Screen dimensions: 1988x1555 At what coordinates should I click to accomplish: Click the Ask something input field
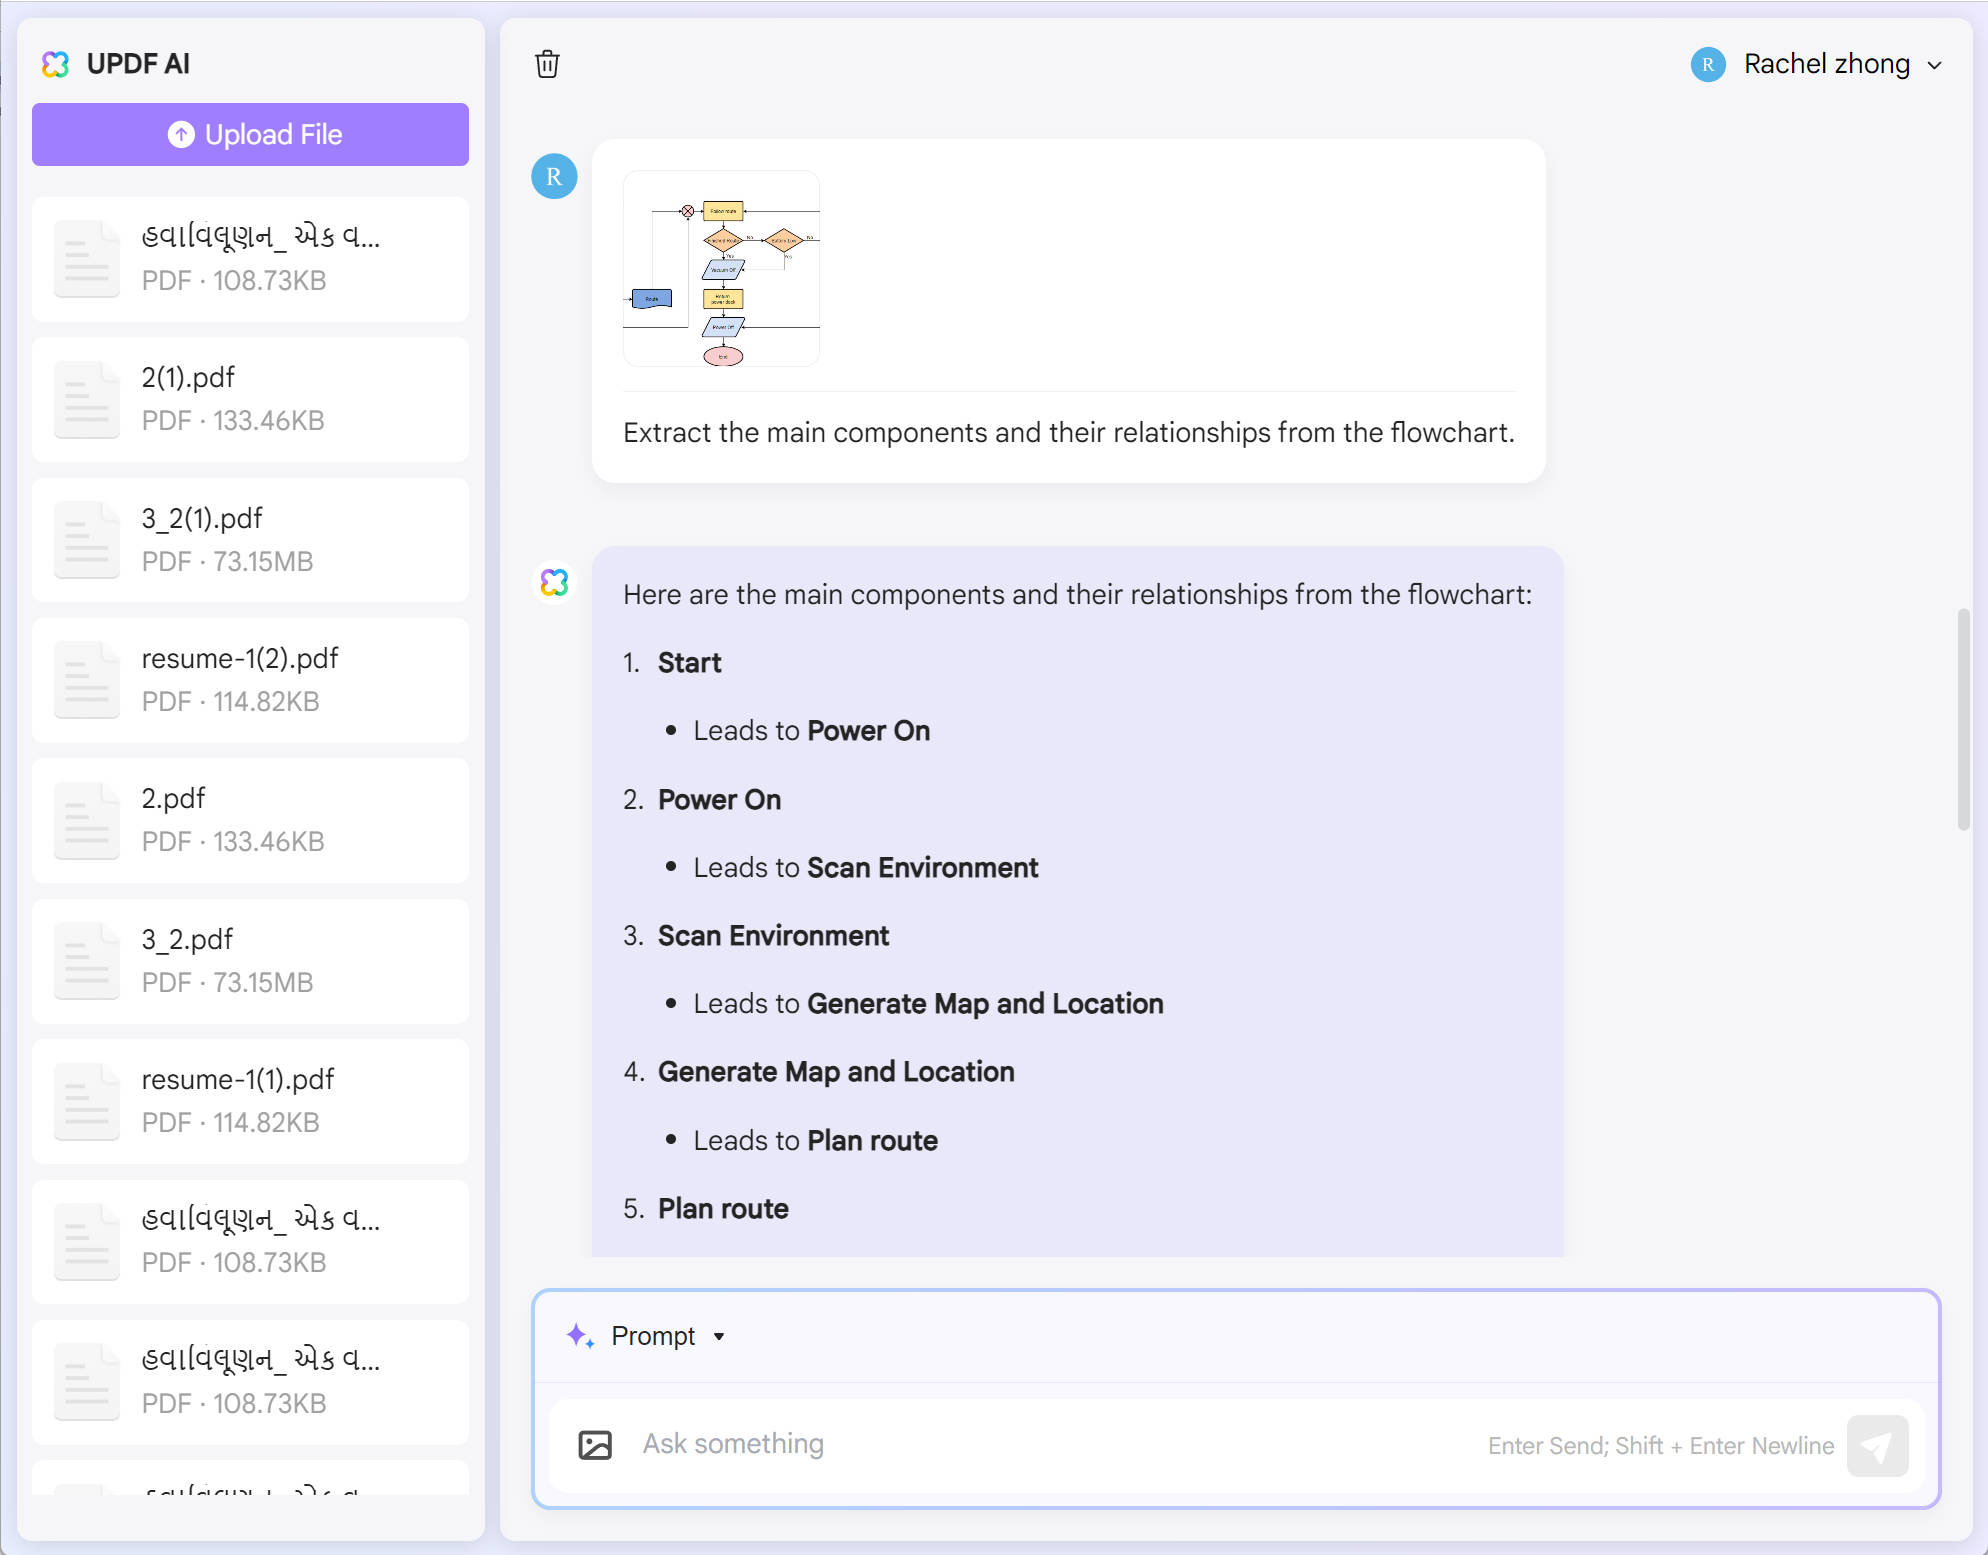[1050, 1444]
